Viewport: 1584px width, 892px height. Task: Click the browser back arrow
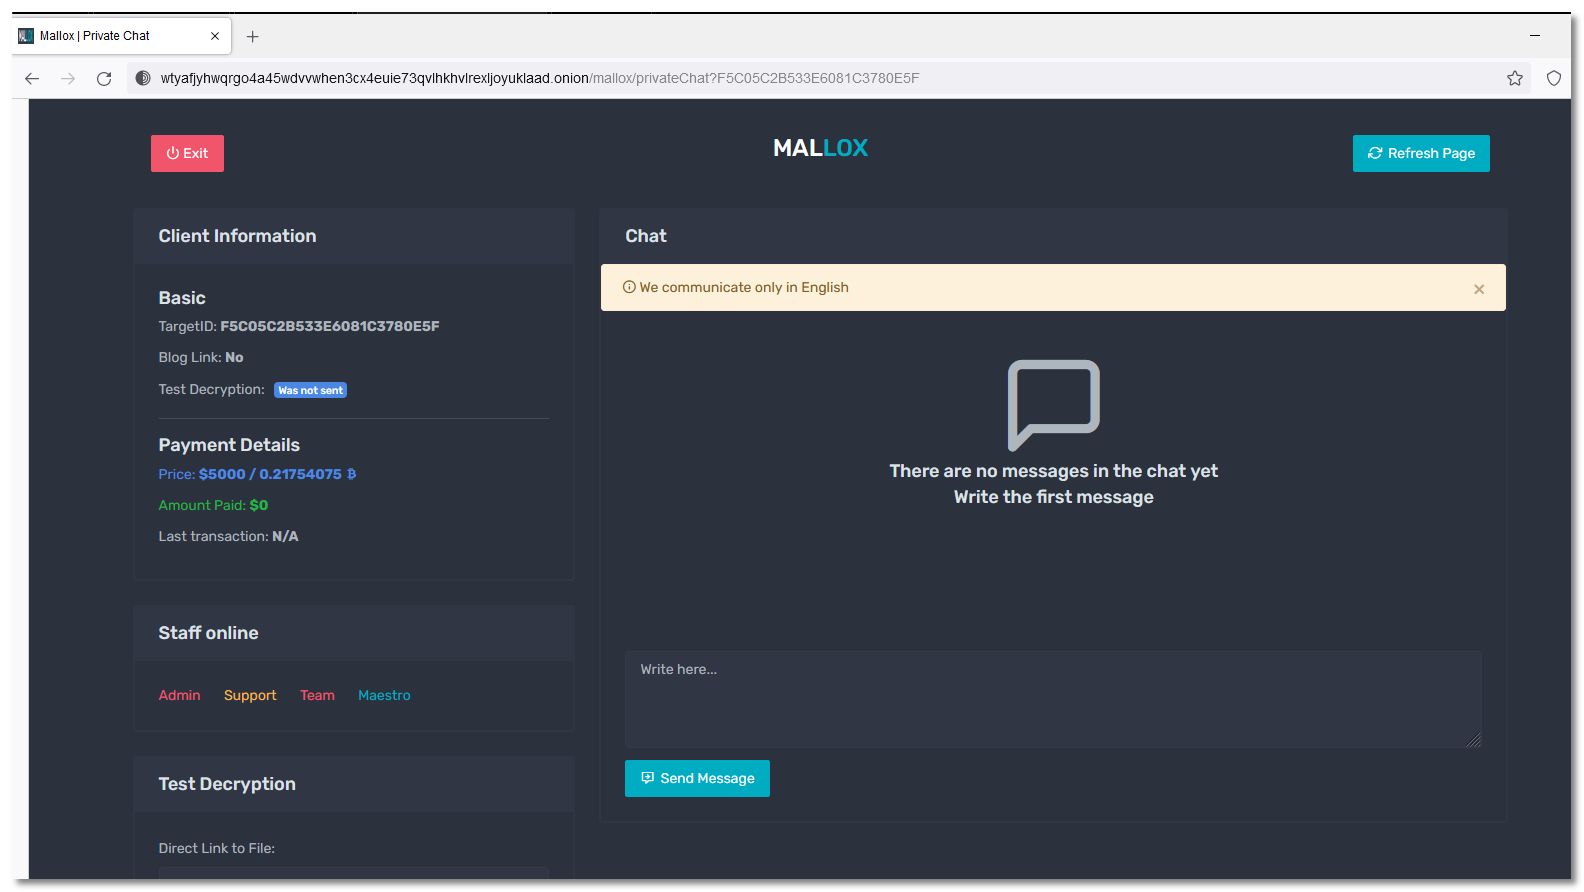32,78
